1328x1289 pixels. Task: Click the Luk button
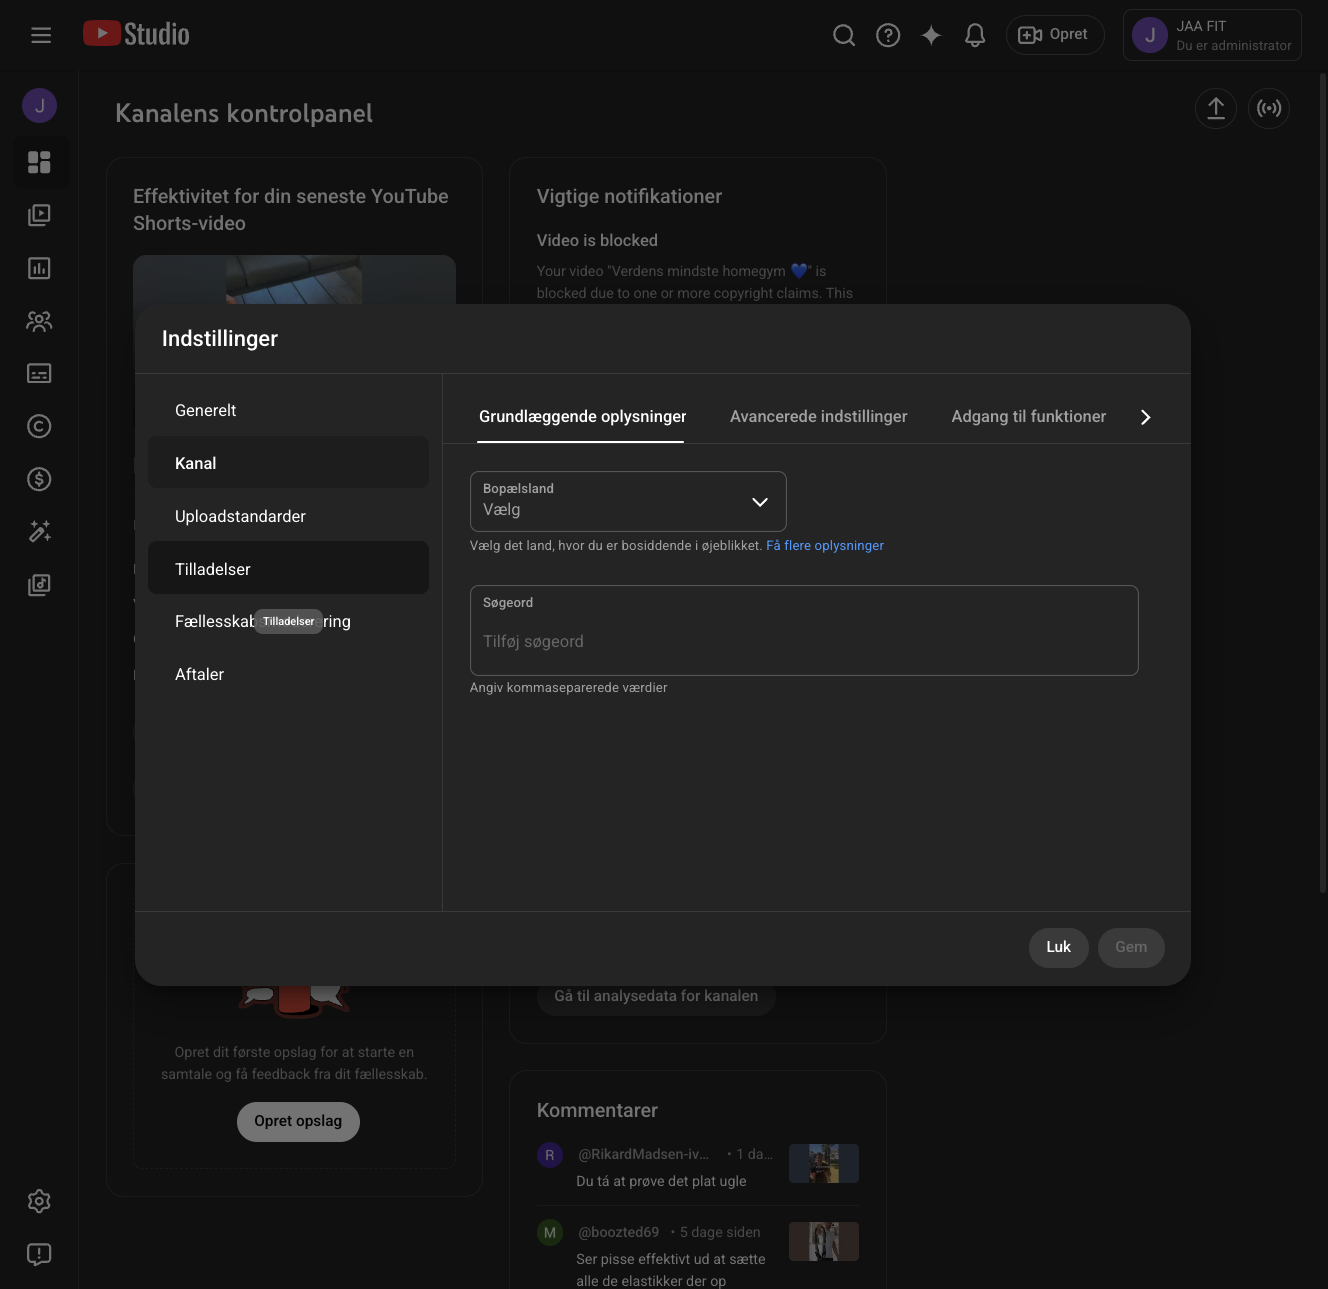coord(1058,947)
